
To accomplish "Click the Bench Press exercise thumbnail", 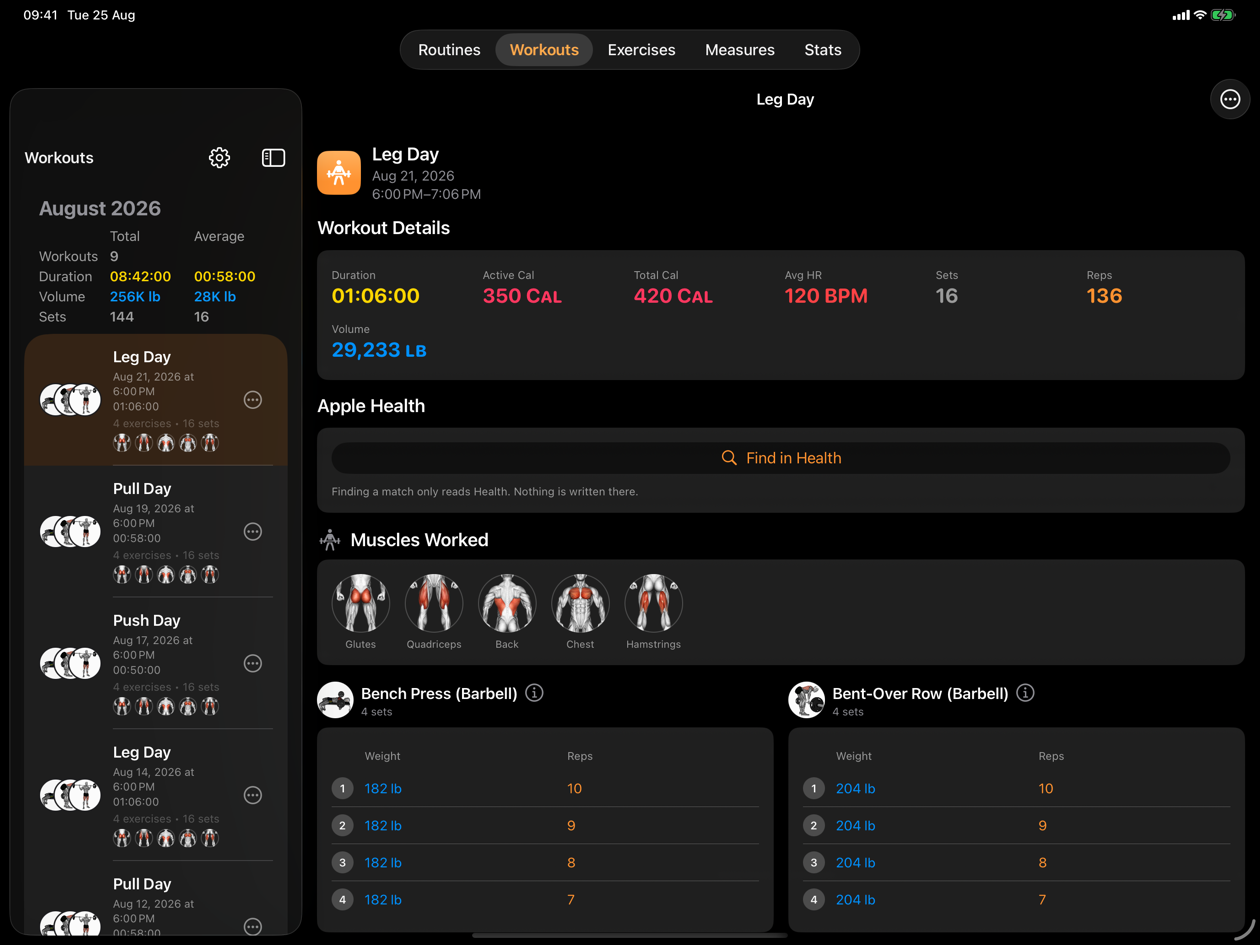I will [335, 700].
